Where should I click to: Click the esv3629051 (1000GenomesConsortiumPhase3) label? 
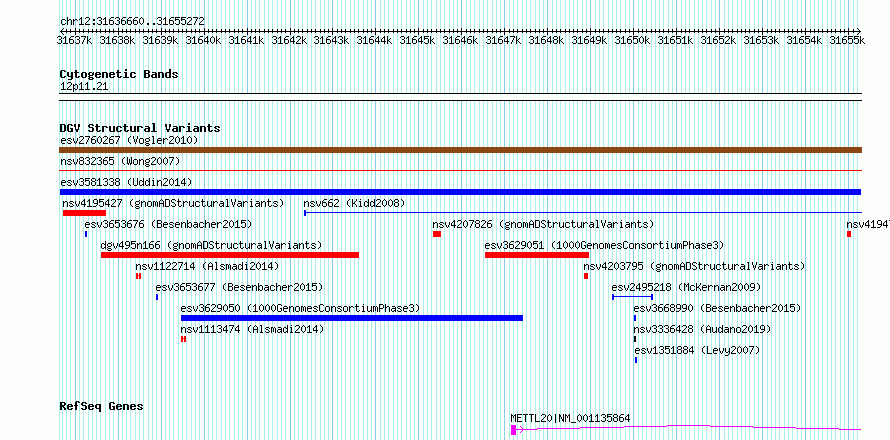(x=604, y=245)
